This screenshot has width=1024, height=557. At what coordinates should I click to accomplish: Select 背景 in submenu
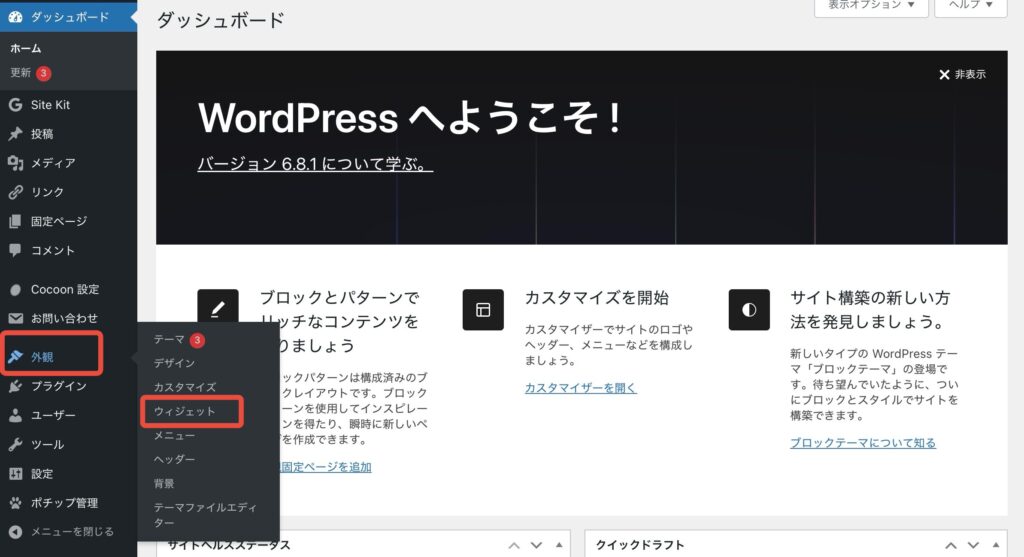click(x=164, y=484)
